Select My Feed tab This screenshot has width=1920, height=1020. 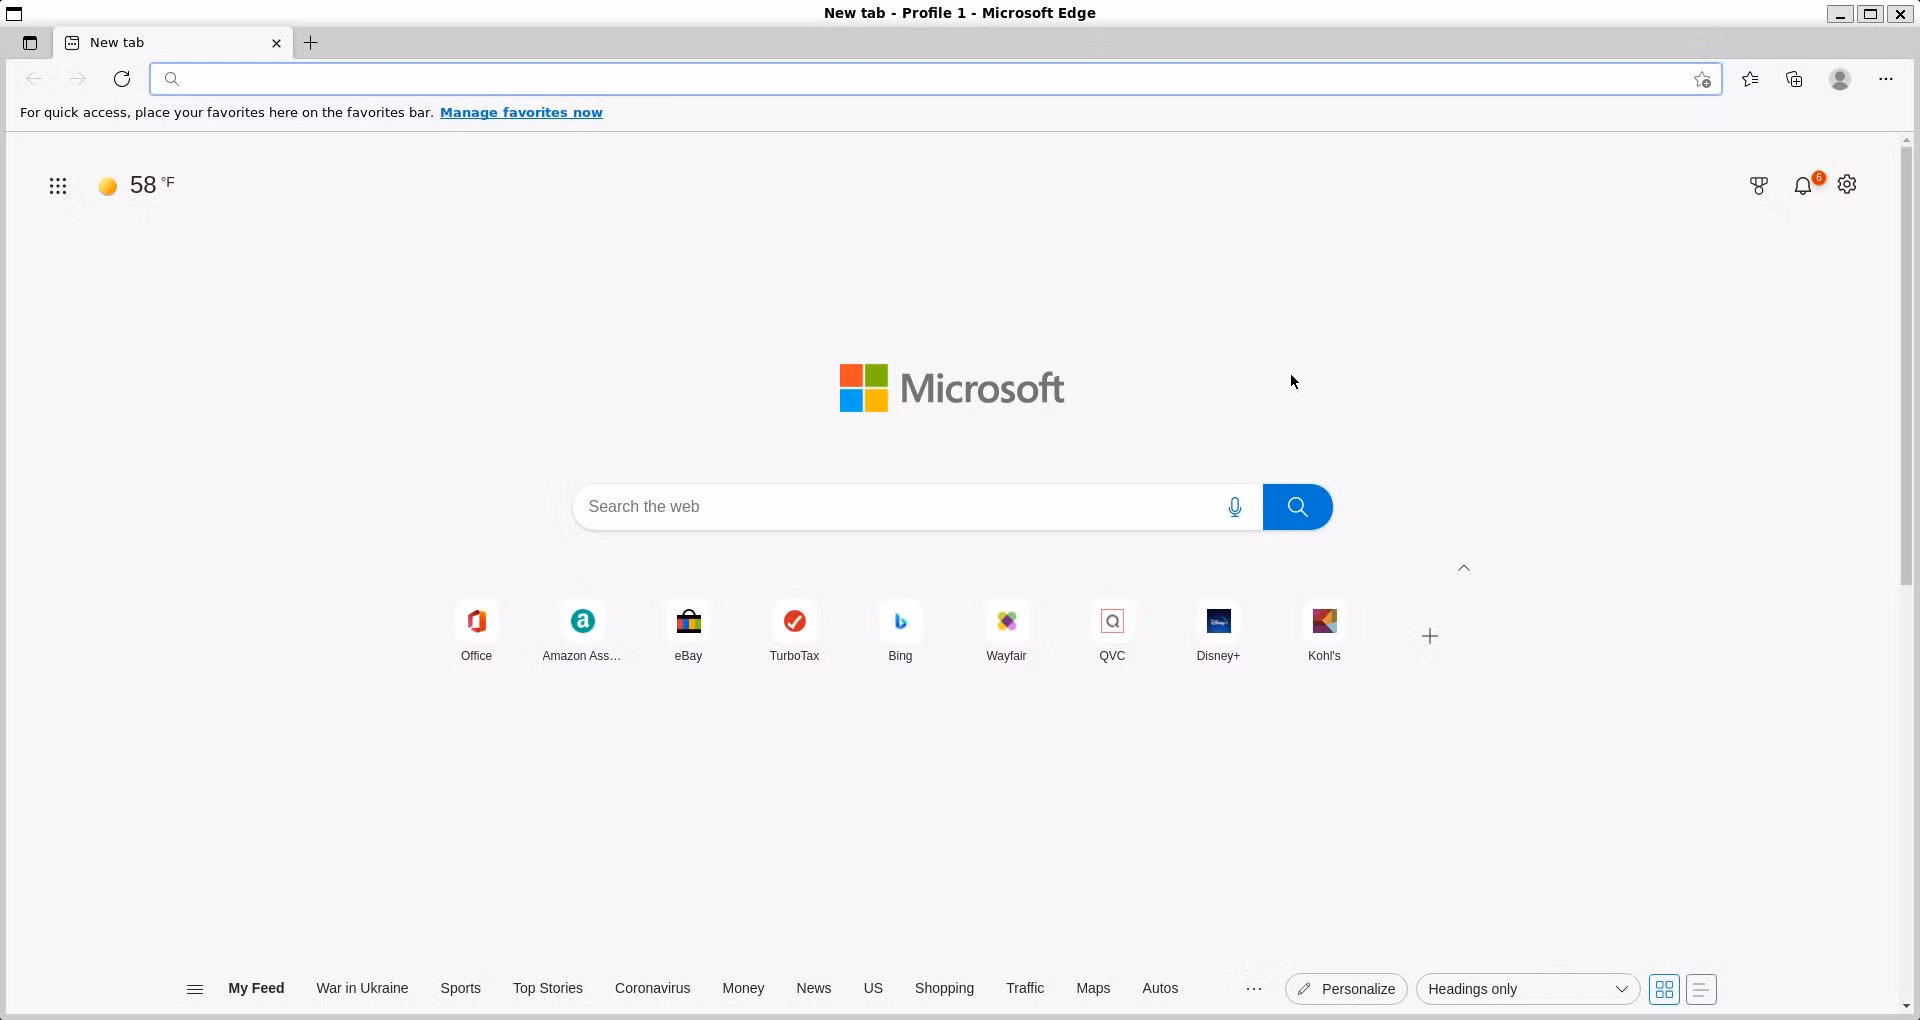click(x=256, y=988)
